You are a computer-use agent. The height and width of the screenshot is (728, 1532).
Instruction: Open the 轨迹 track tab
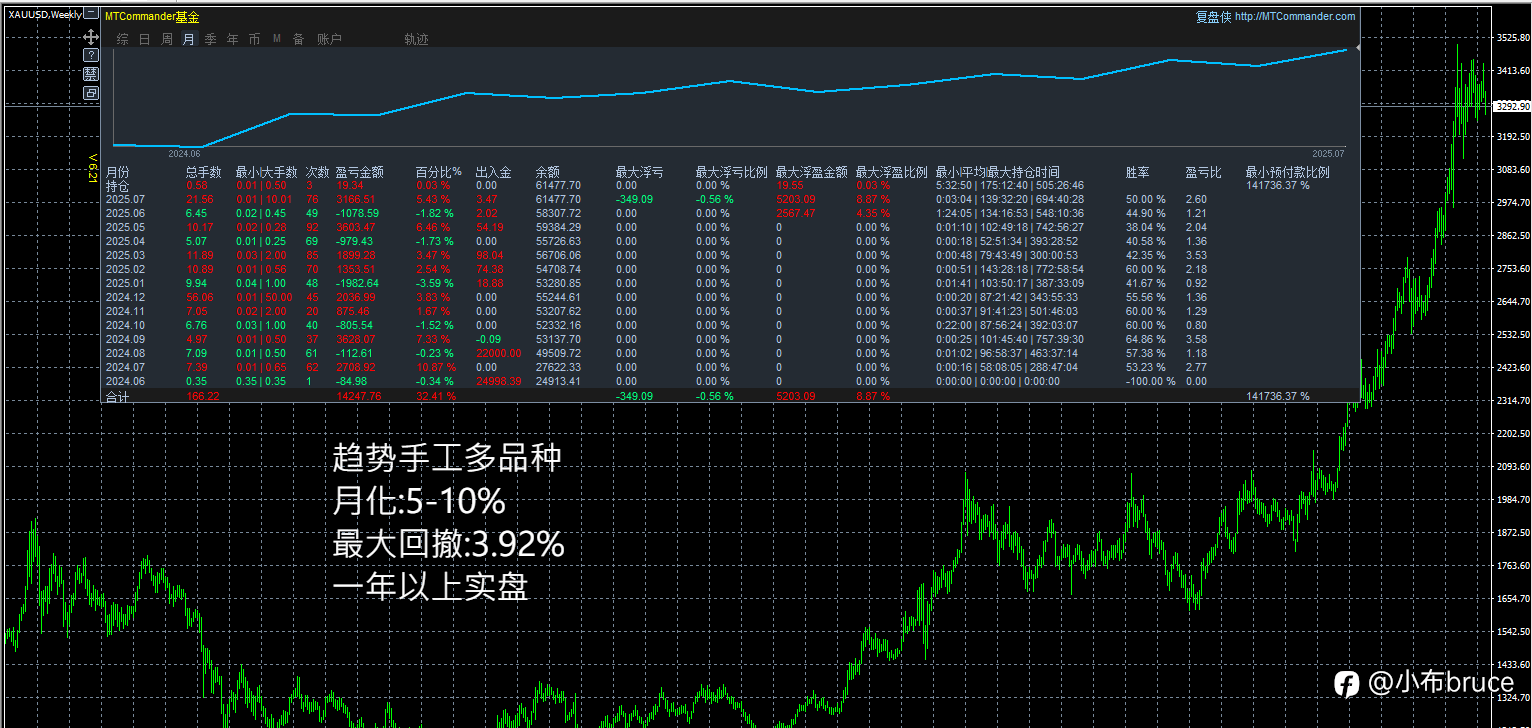pyautogui.click(x=416, y=39)
